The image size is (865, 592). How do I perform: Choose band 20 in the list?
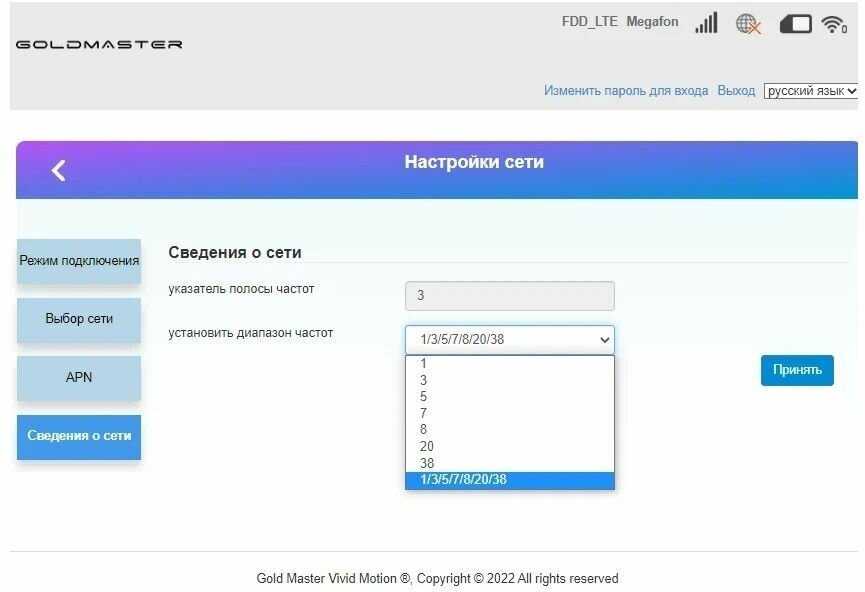[x=427, y=446]
